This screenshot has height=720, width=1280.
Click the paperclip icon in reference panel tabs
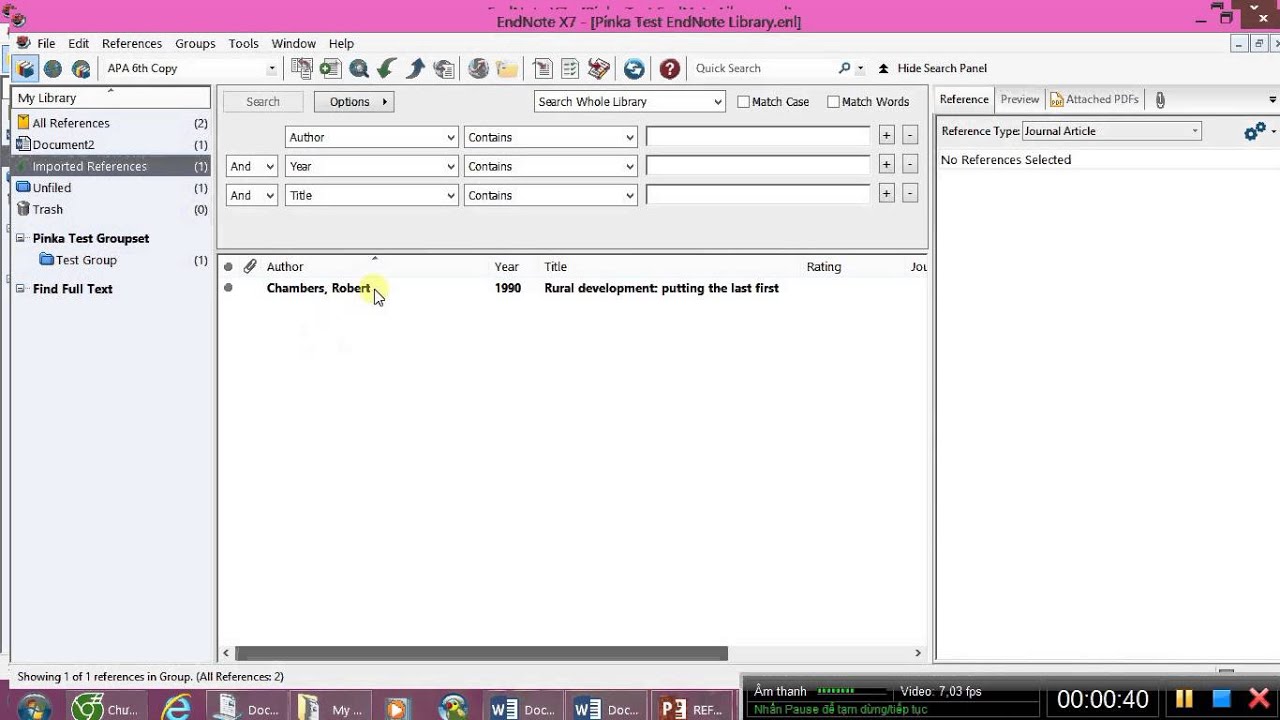[1160, 100]
